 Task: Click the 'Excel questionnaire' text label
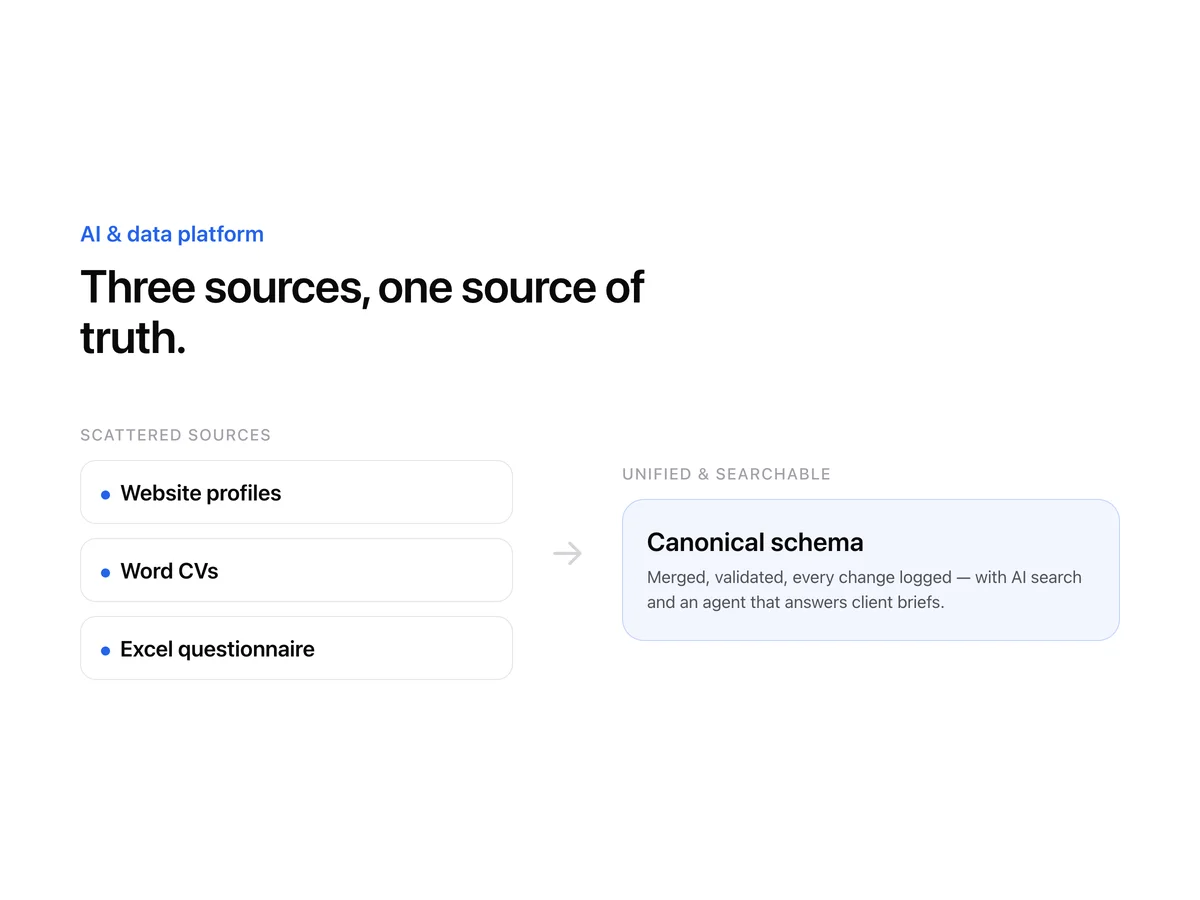(217, 649)
